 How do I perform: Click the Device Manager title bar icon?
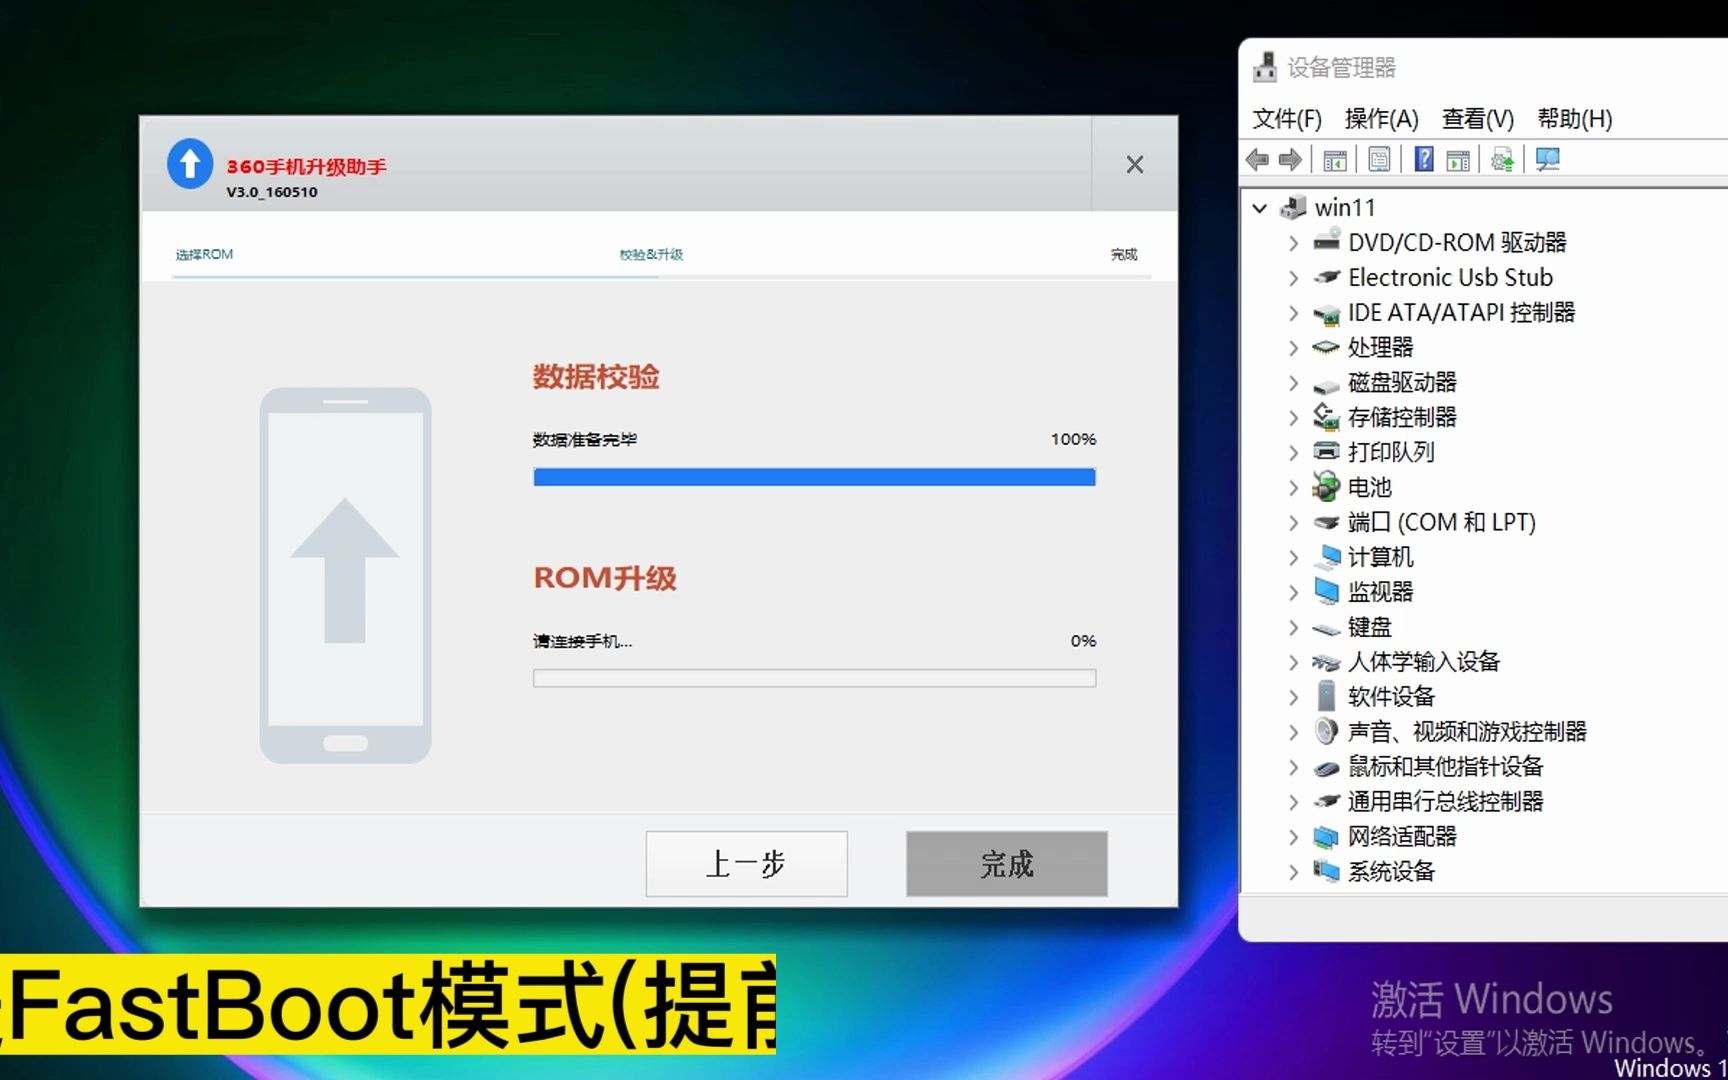[x=1265, y=67]
